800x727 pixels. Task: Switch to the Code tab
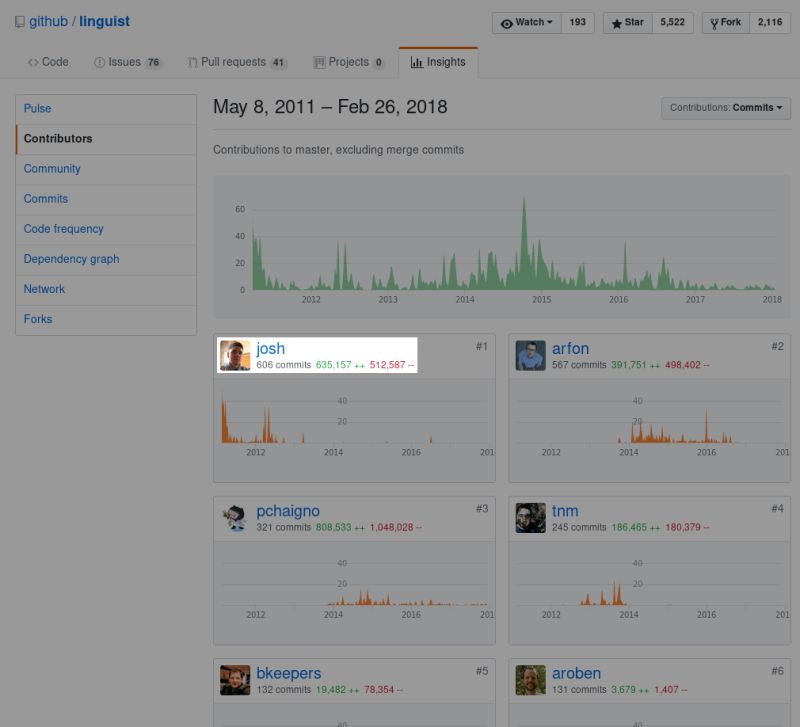pyautogui.click(x=48, y=62)
